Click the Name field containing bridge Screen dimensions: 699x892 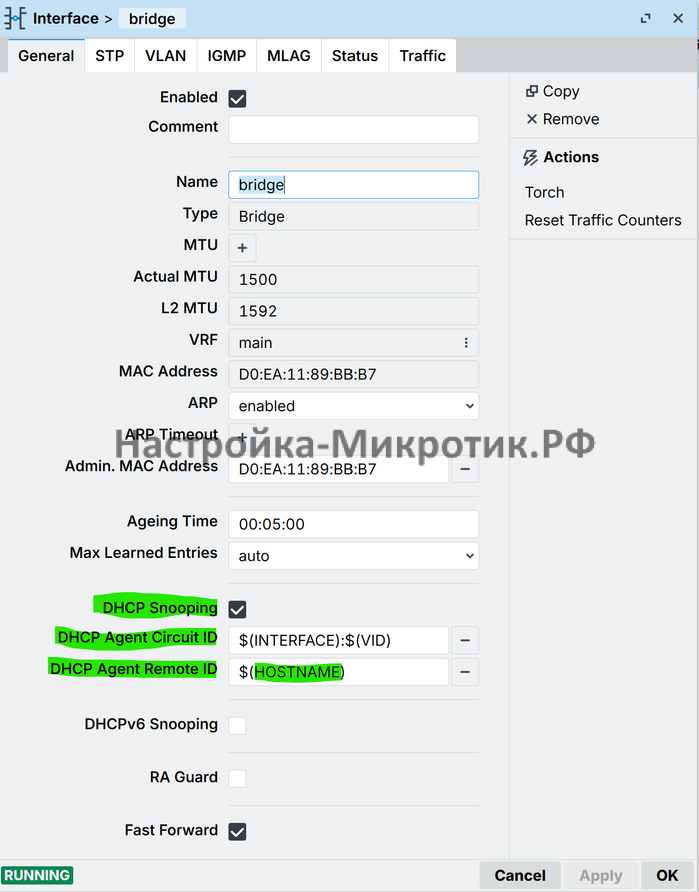[x=353, y=185]
